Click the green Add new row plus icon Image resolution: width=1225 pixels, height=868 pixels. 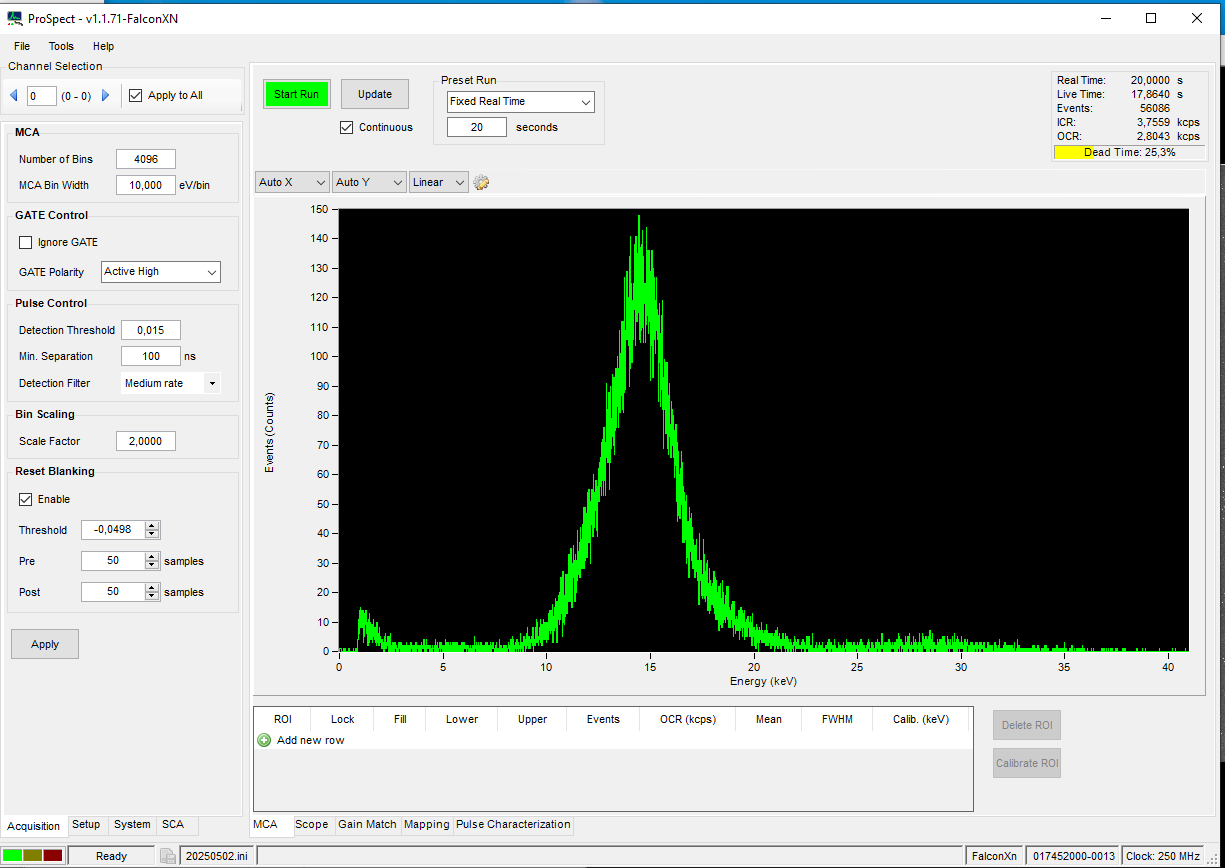(x=264, y=740)
